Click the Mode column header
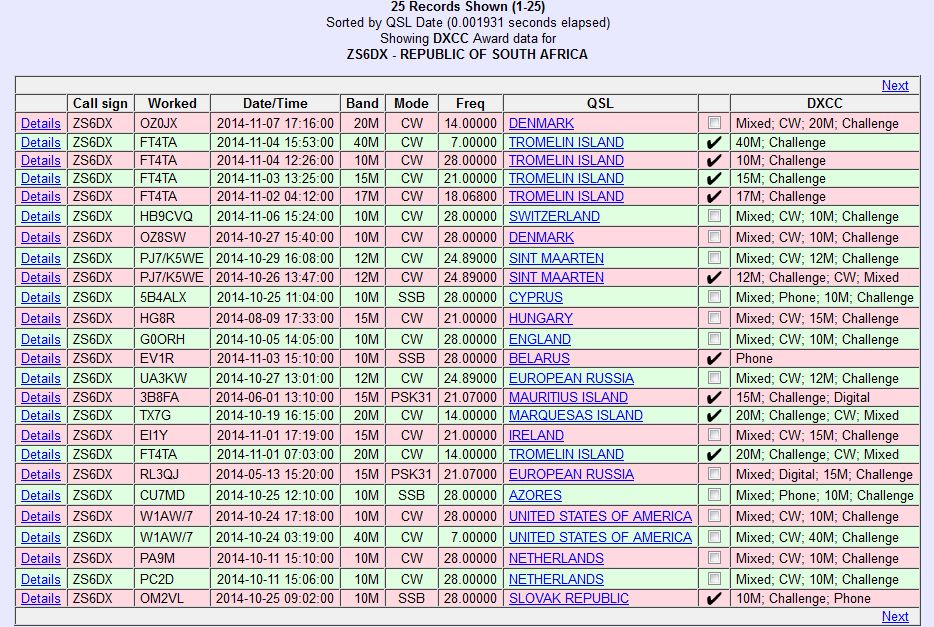The height and width of the screenshot is (627, 934). click(x=411, y=104)
